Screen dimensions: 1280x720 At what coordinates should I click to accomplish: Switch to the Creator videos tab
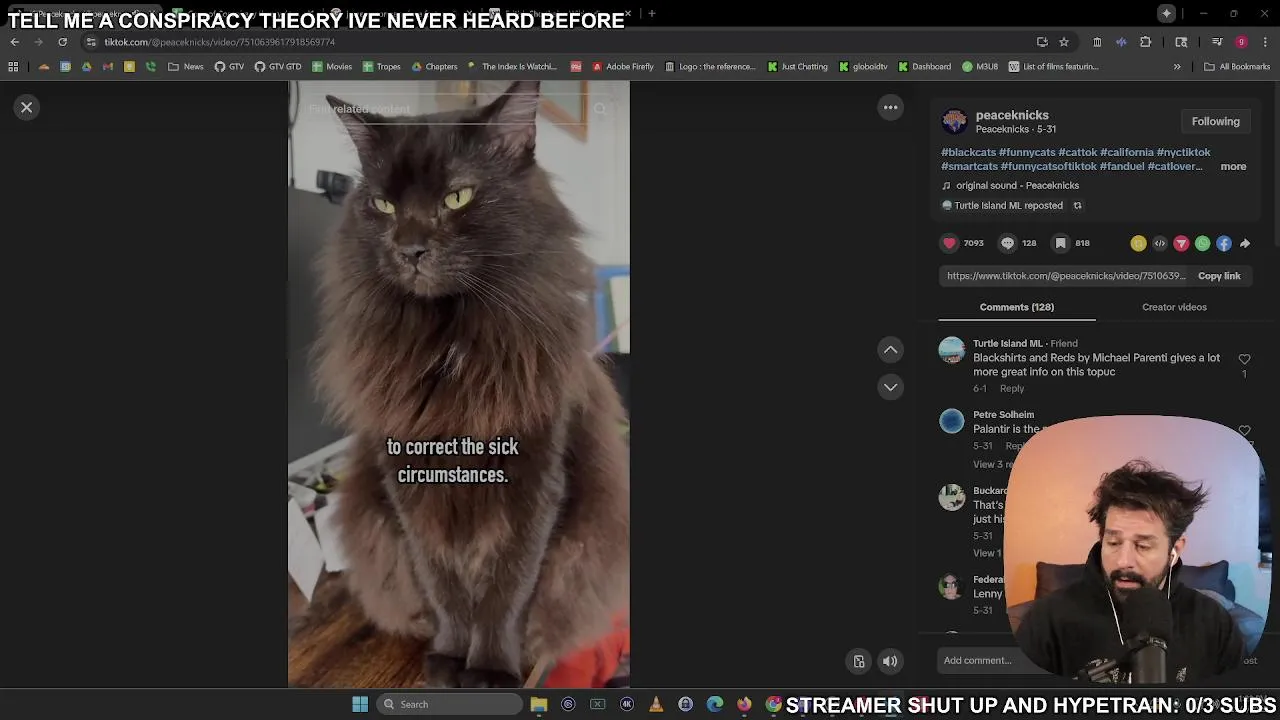(x=1174, y=307)
